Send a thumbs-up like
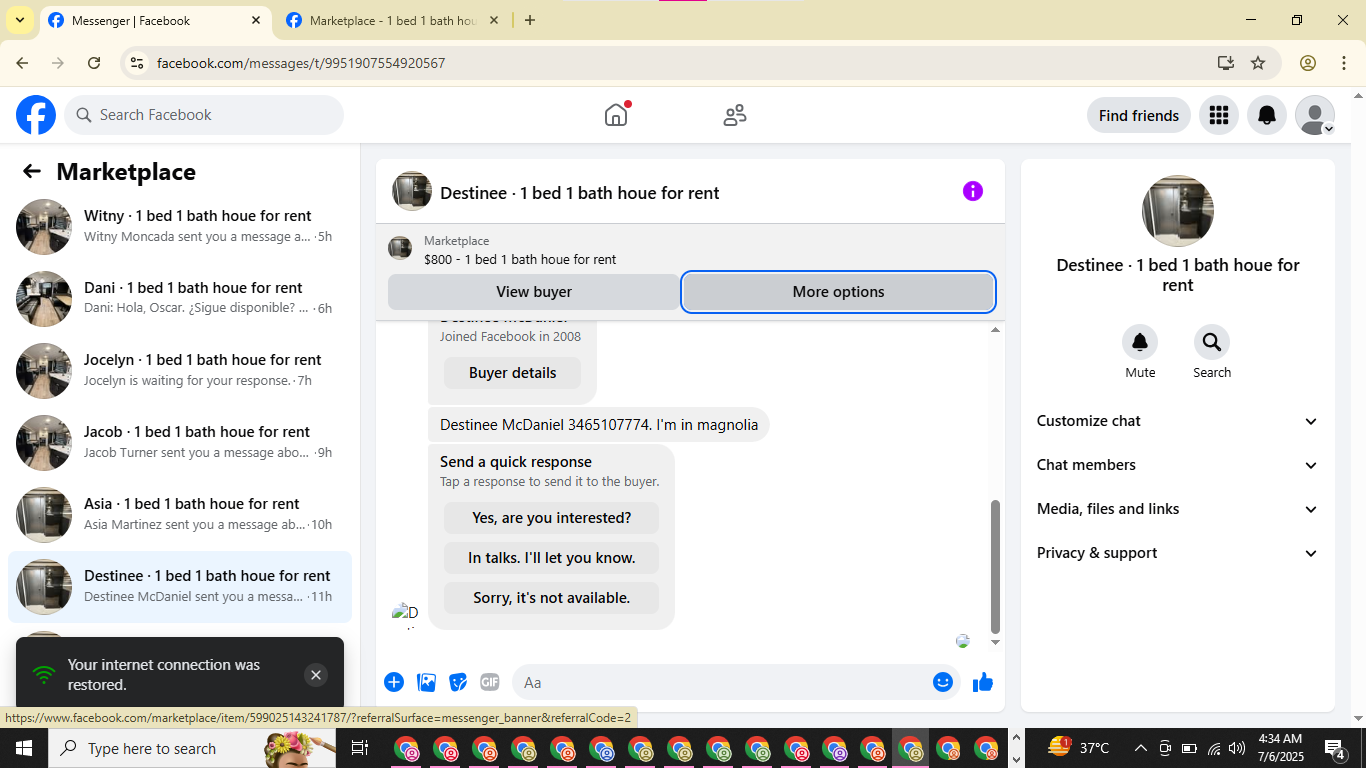Screen dimensions: 1366x768 [983, 682]
